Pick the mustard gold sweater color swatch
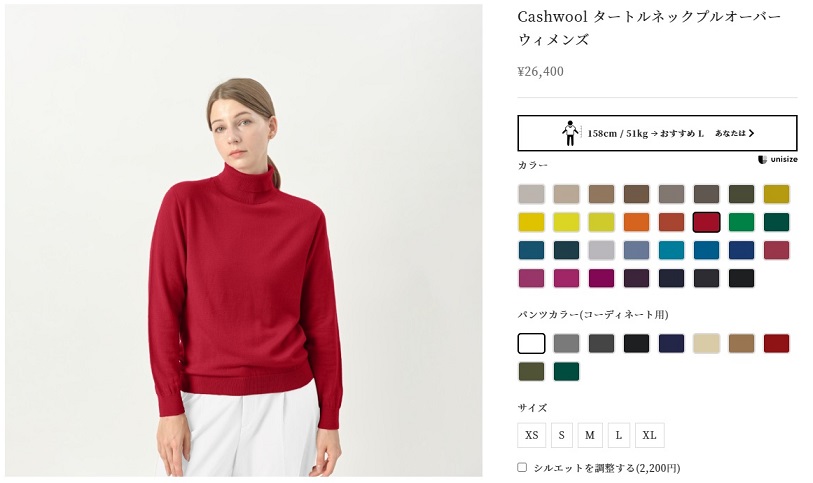The width and height of the screenshot is (813, 483). pyautogui.click(x=776, y=194)
